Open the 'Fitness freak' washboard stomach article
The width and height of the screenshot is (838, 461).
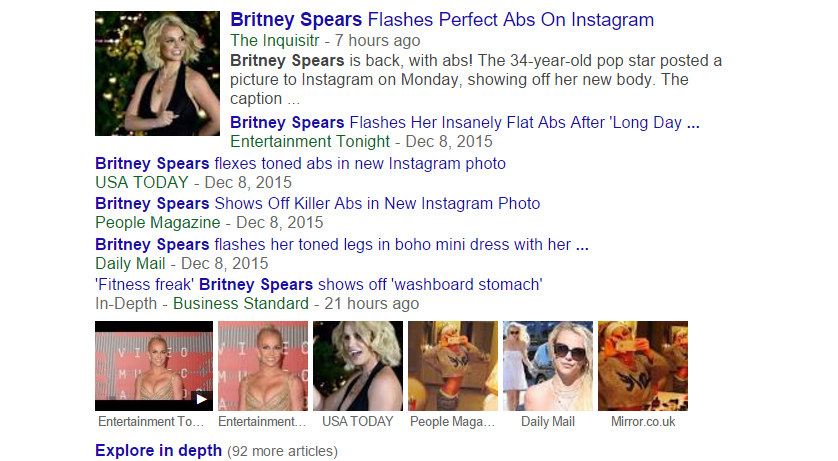pyautogui.click(x=318, y=285)
